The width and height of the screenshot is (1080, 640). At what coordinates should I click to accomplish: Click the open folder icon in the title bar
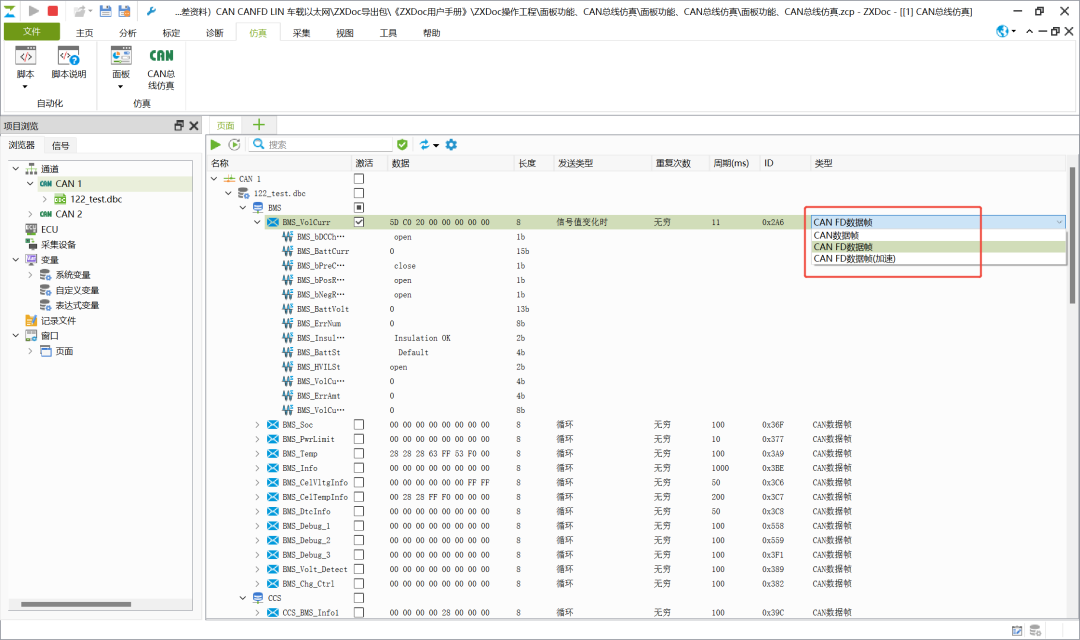pyautogui.click(x=80, y=11)
